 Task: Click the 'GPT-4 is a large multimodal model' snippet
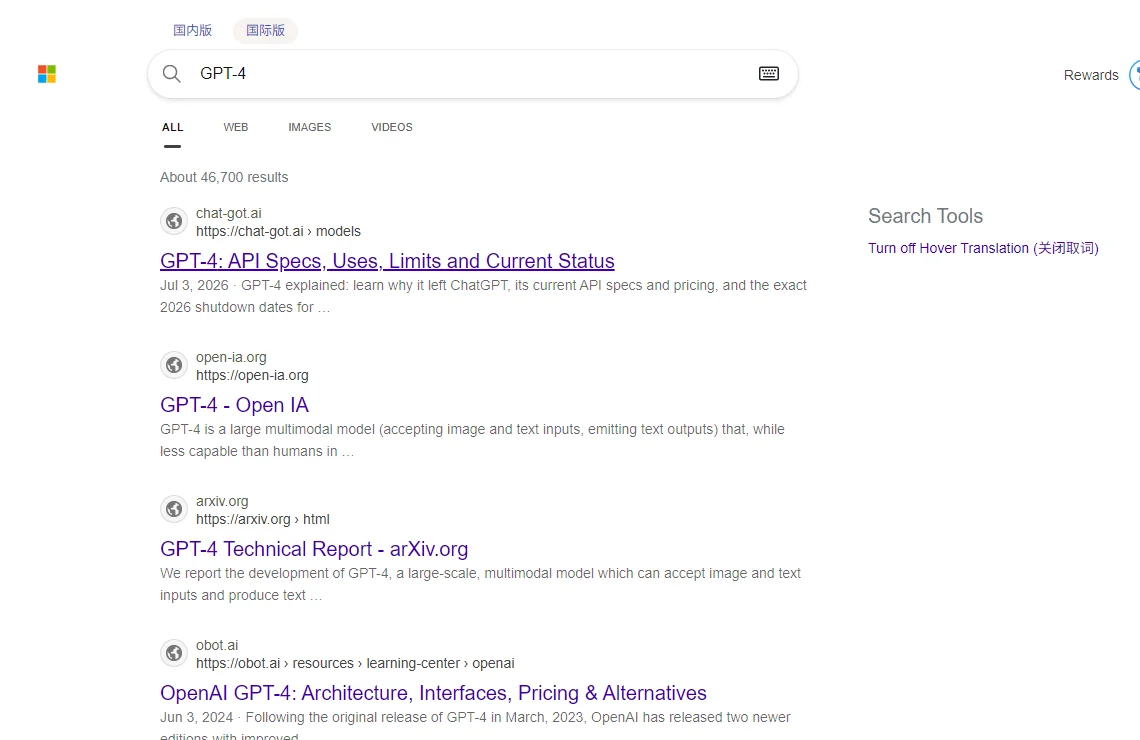(x=473, y=440)
